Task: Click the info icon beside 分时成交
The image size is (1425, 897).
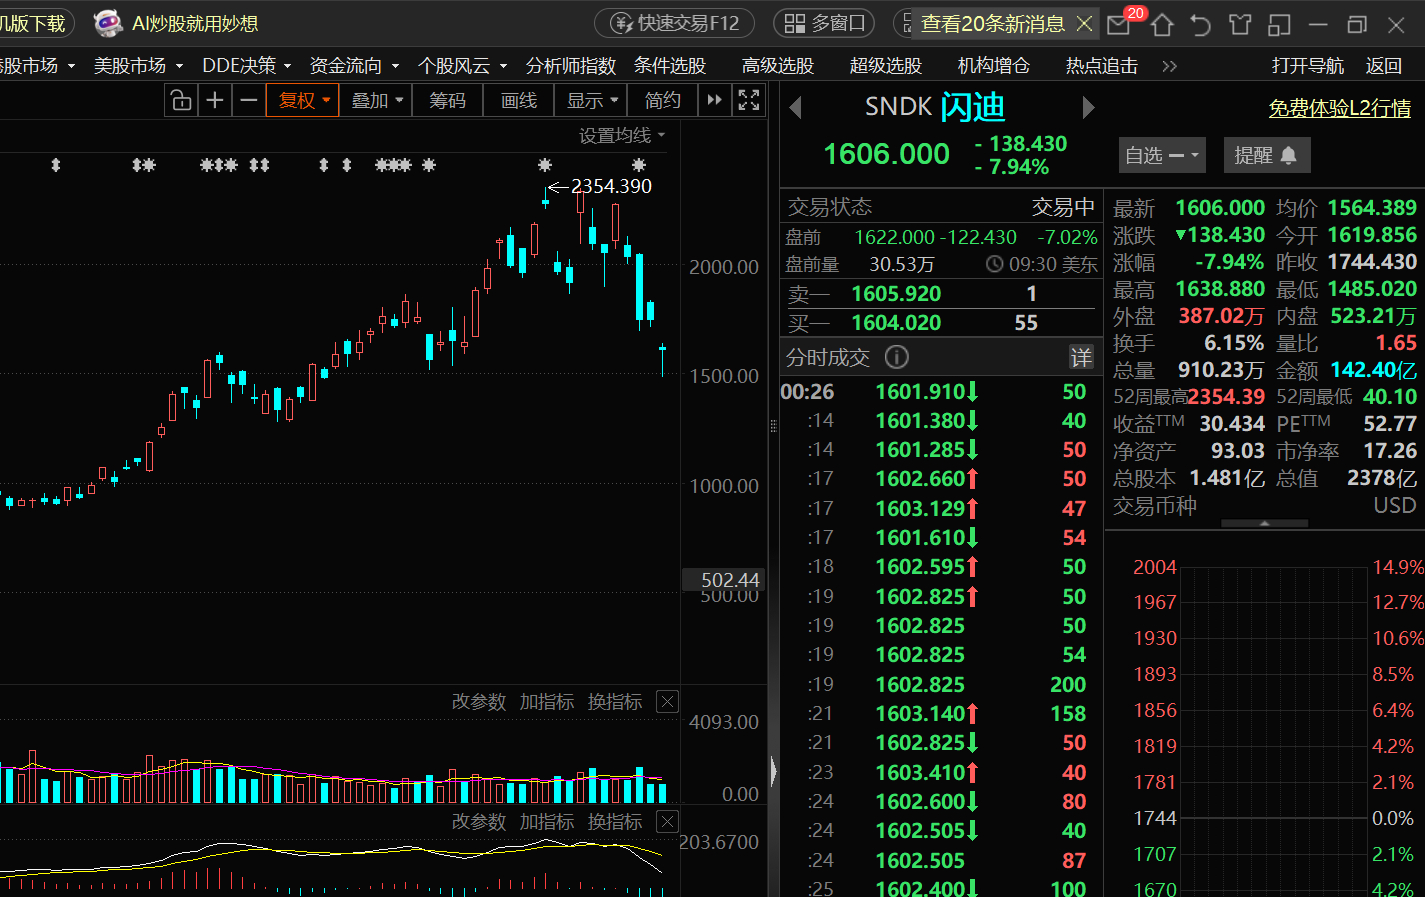Action: coord(897,357)
